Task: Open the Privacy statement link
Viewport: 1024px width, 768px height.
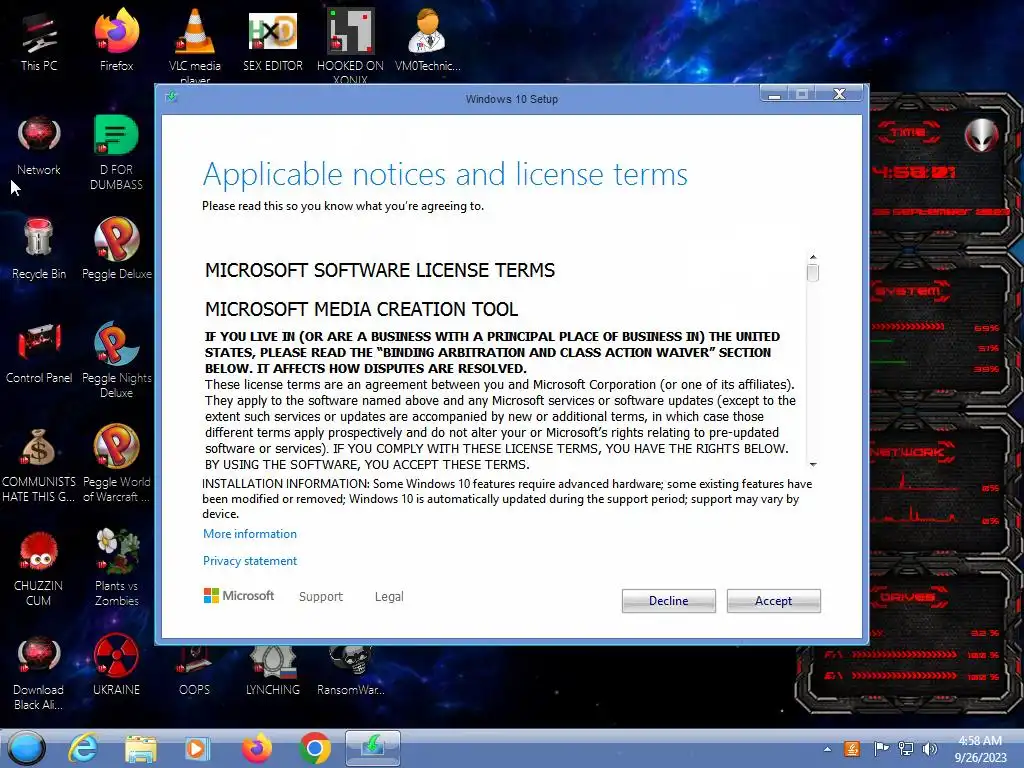Action: pyautogui.click(x=249, y=561)
